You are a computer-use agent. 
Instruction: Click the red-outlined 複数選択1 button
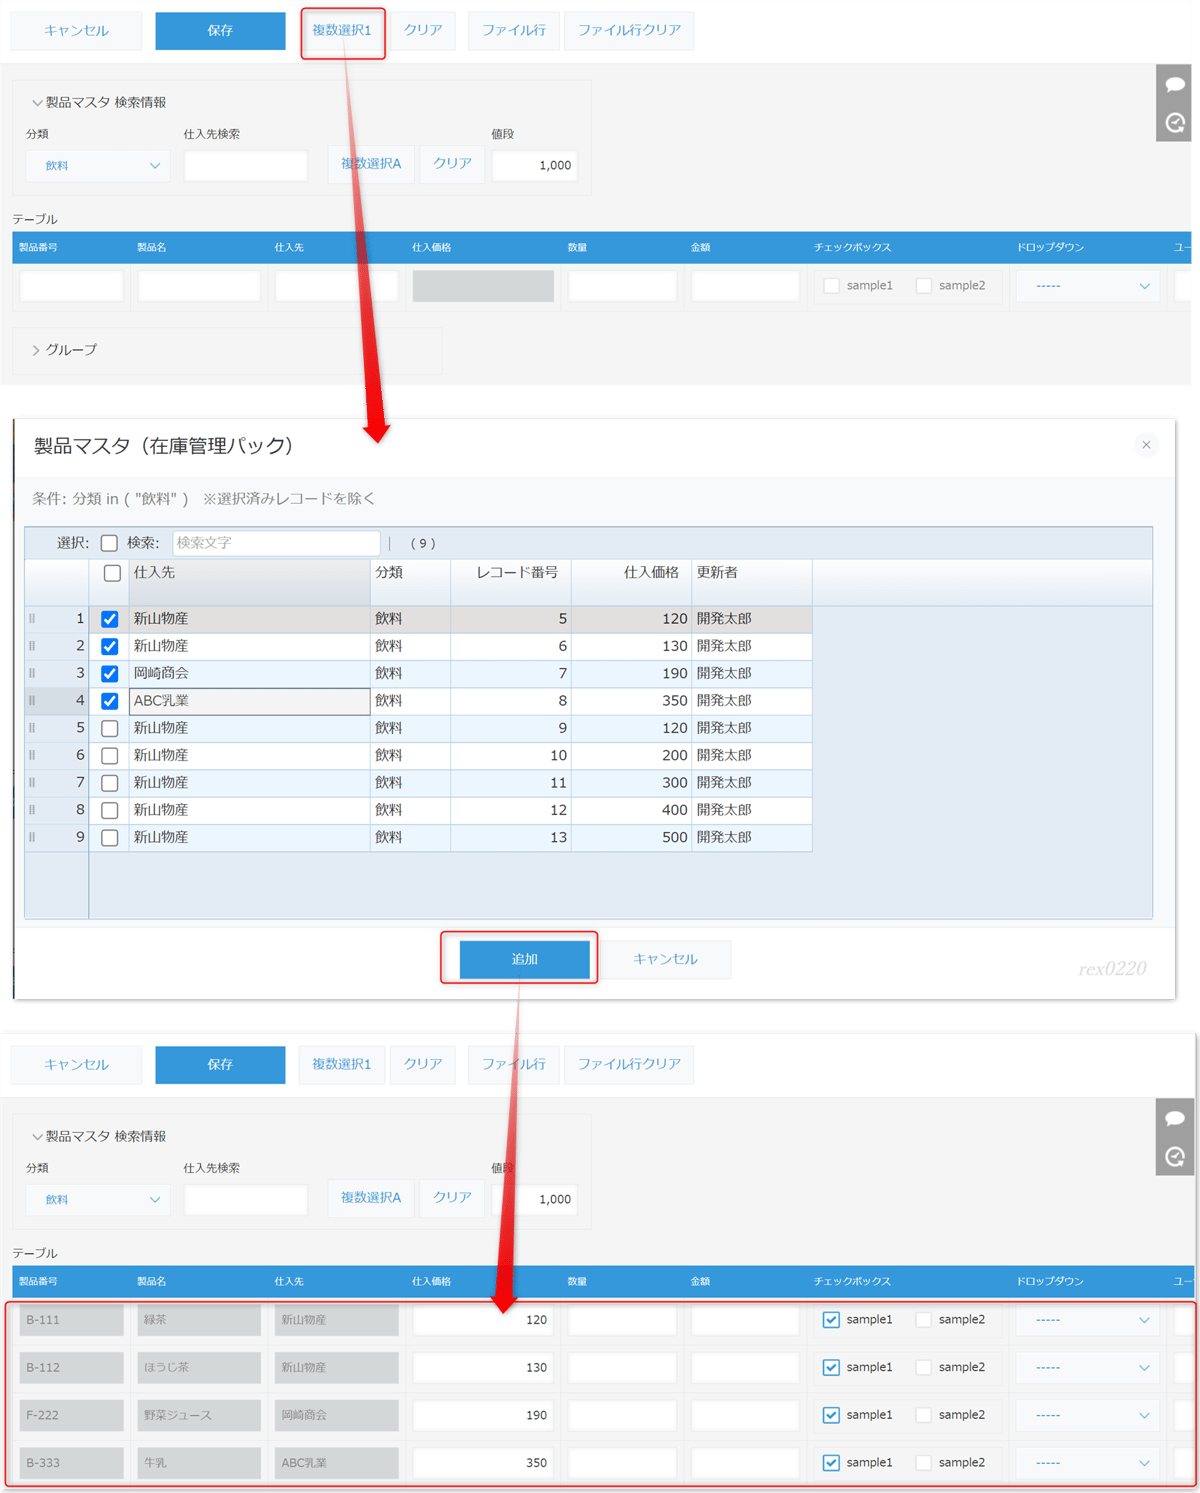[342, 30]
